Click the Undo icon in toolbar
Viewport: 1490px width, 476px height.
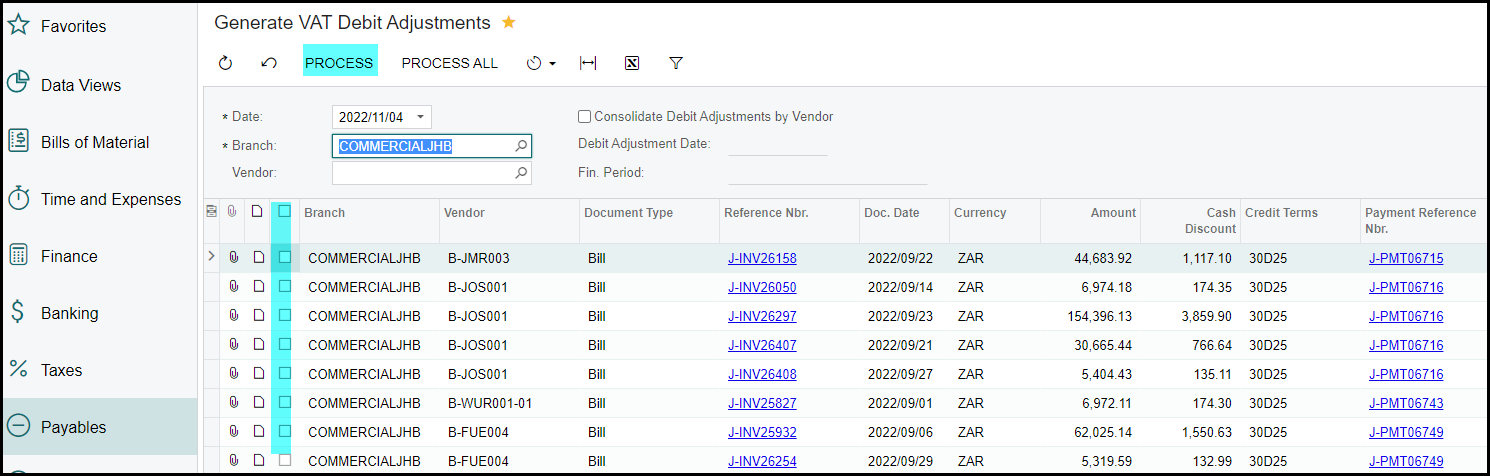coord(268,63)
